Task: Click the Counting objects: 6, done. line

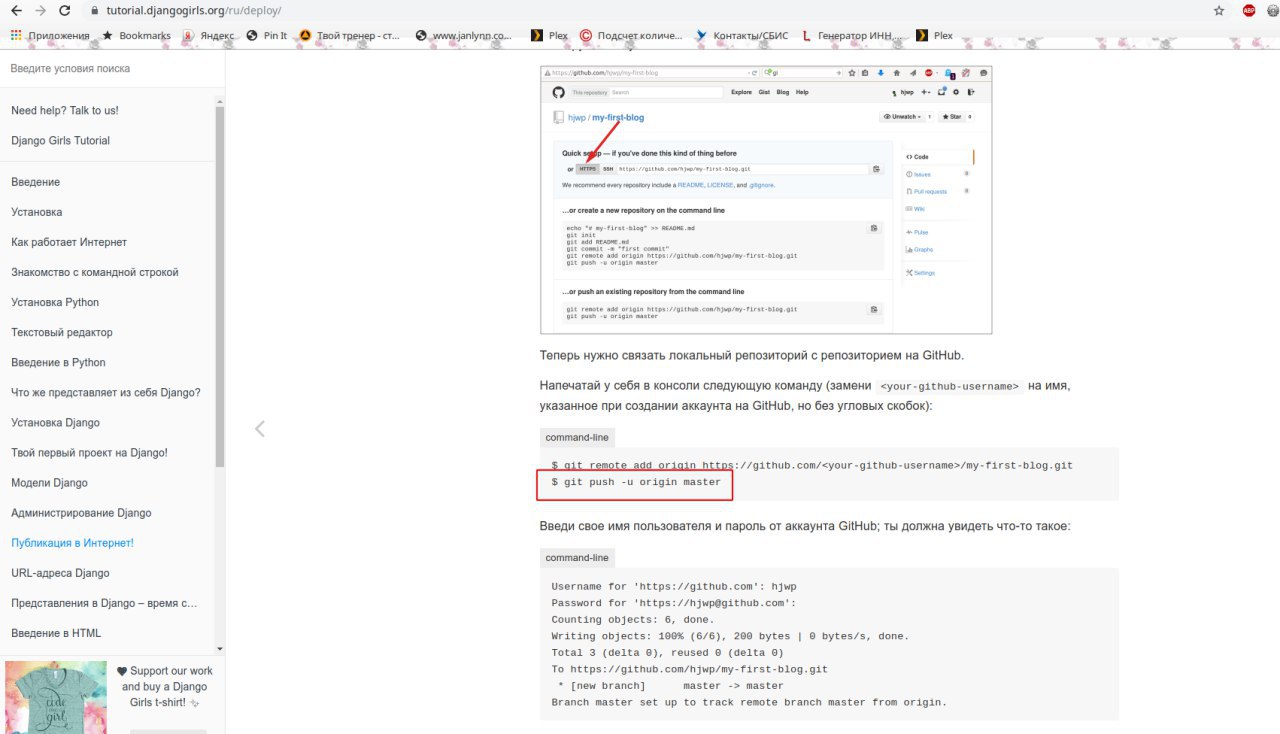Action: click(644, 620)
